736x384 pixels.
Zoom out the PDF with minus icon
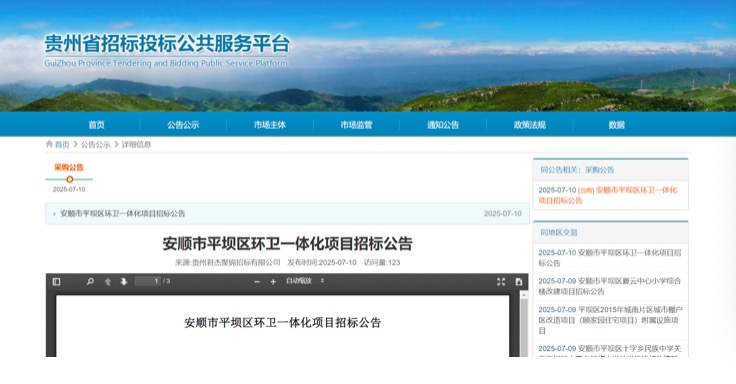tap(257, 282)
